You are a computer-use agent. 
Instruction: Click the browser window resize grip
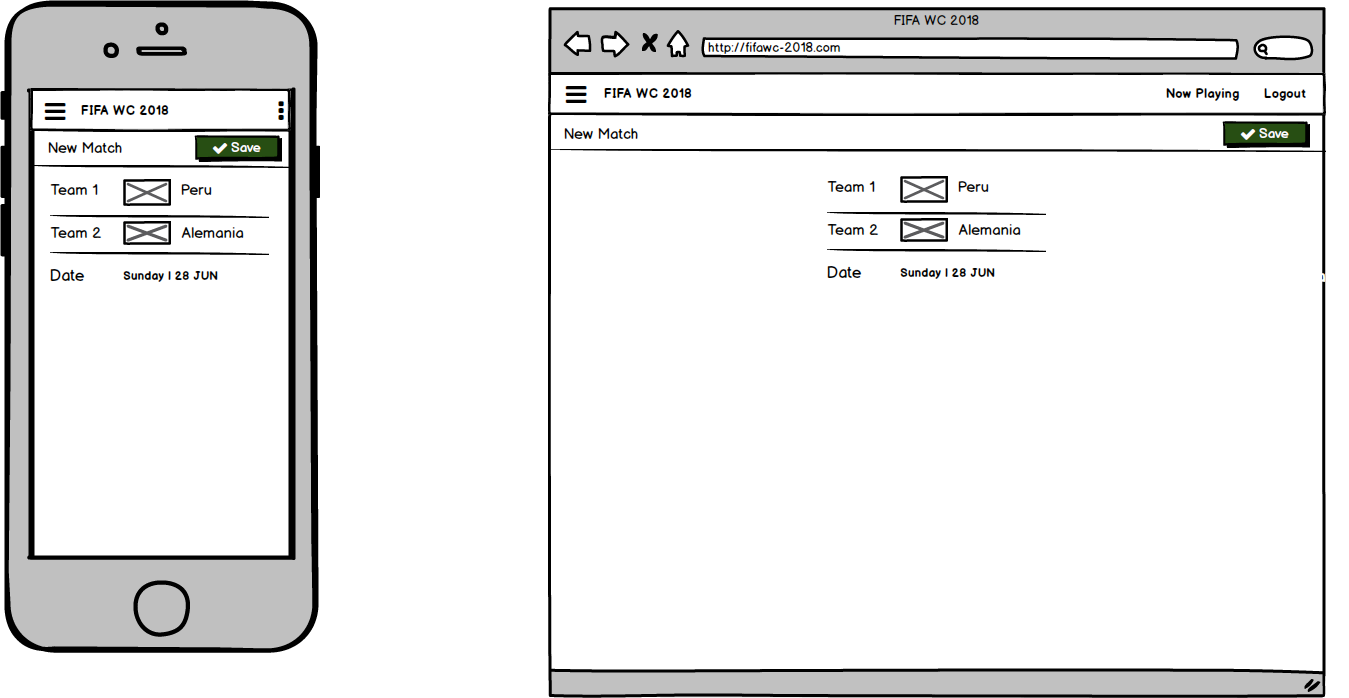pyautogui.click(x=1312, y=685)
